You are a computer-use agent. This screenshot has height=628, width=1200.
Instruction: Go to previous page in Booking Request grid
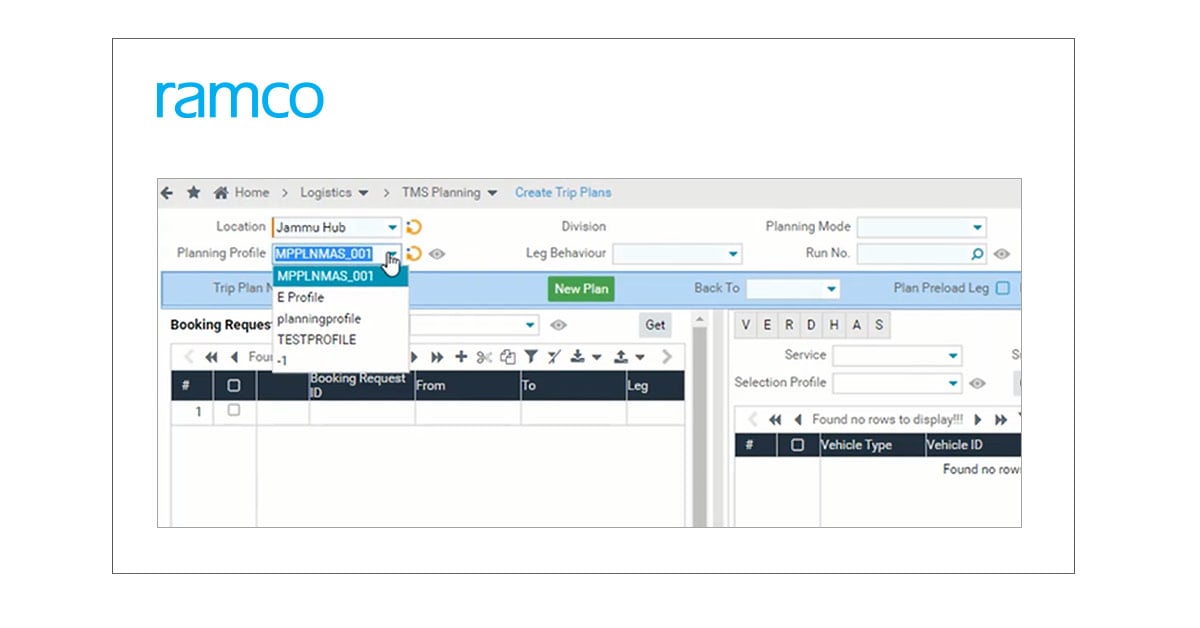[x=234, y=357]
